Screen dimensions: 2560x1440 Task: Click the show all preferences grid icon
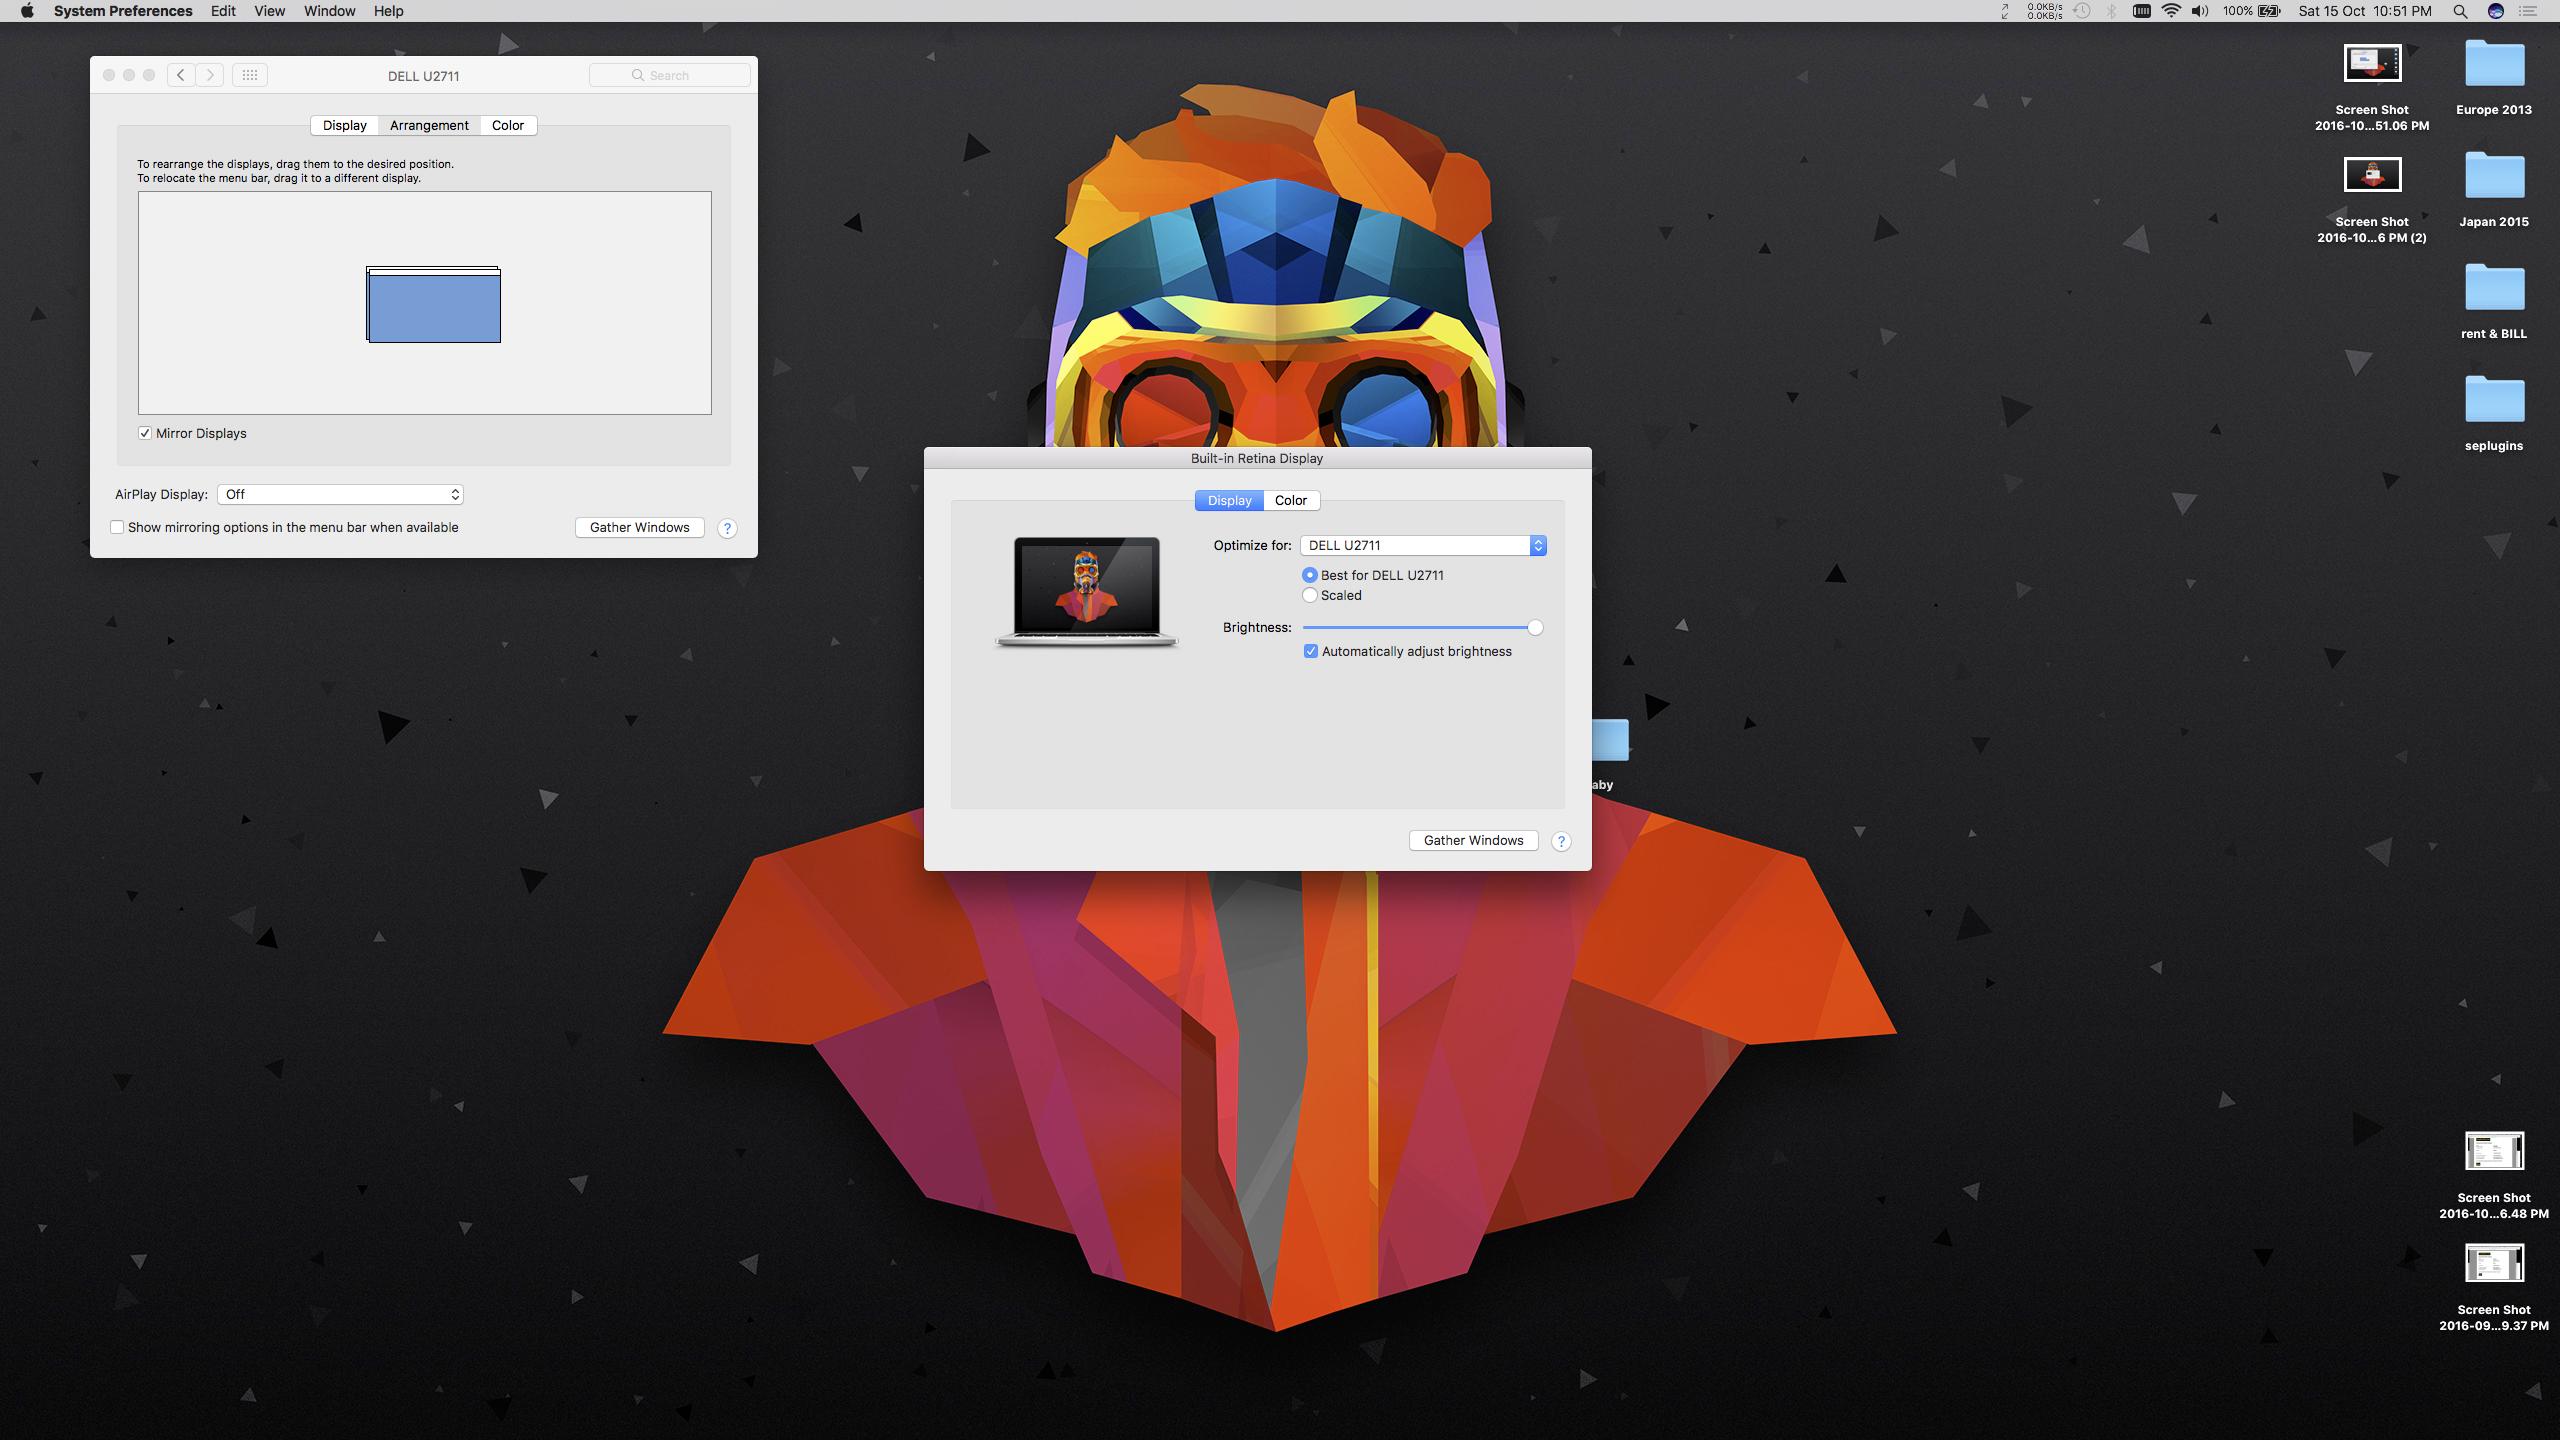click(x=250, y=75)
